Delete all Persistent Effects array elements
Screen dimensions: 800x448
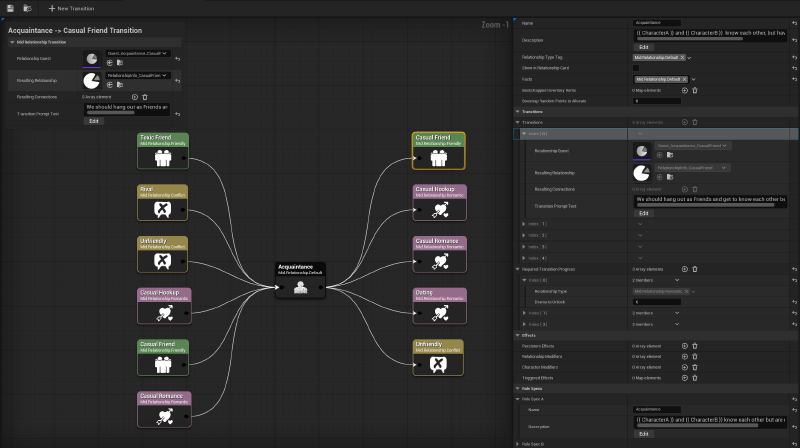tap(694, 345)
